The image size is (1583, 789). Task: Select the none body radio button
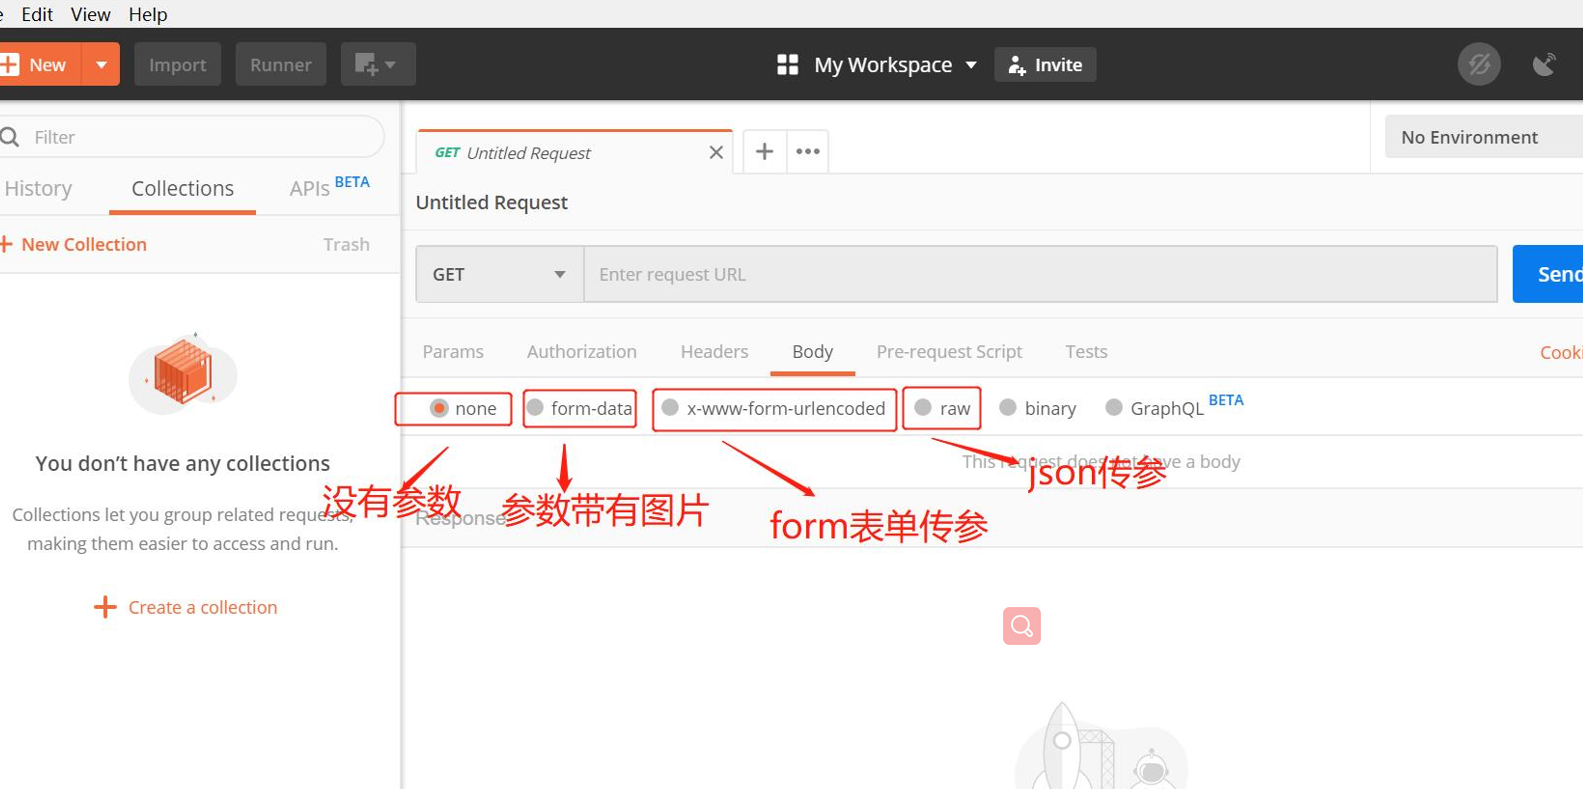(x=439, y=408)
